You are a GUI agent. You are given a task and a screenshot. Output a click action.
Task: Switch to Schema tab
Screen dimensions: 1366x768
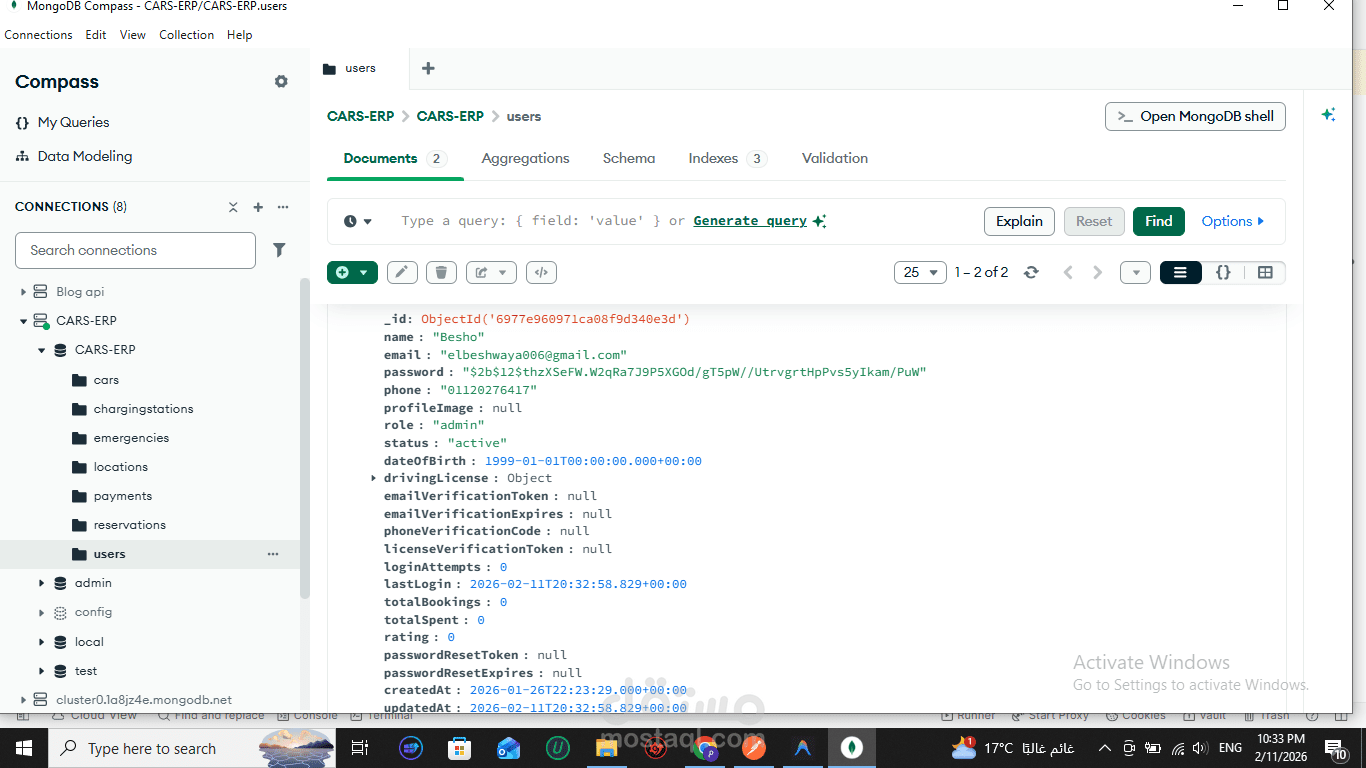[629, 158]
